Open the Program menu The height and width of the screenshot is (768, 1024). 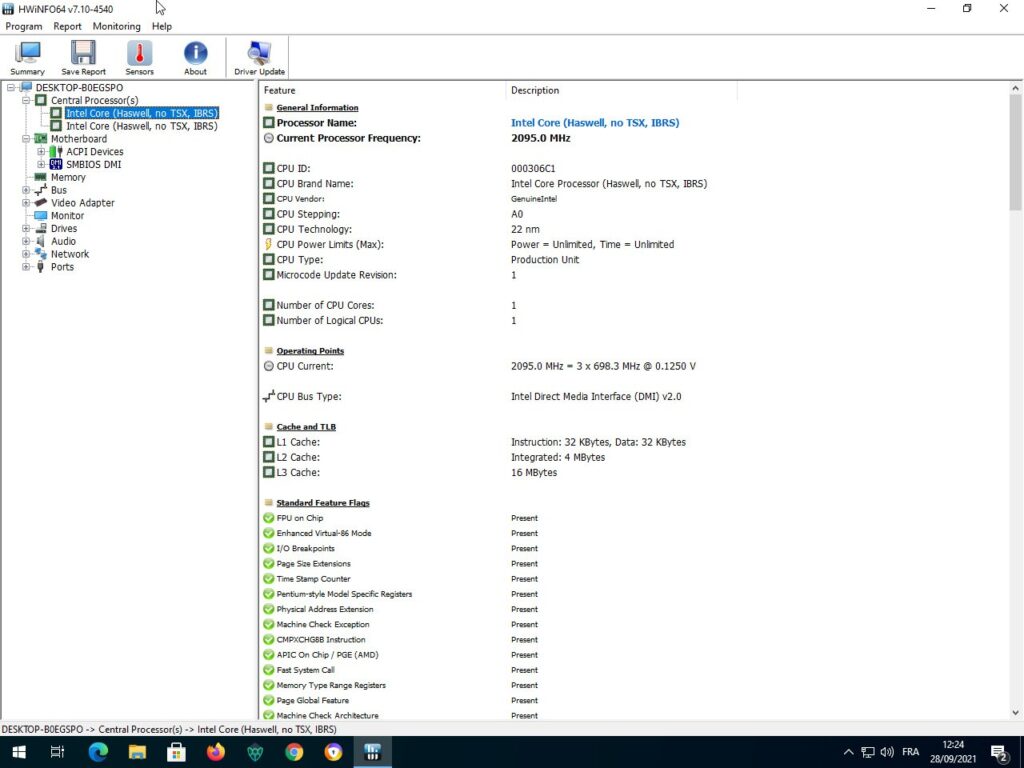click(24, 26)
